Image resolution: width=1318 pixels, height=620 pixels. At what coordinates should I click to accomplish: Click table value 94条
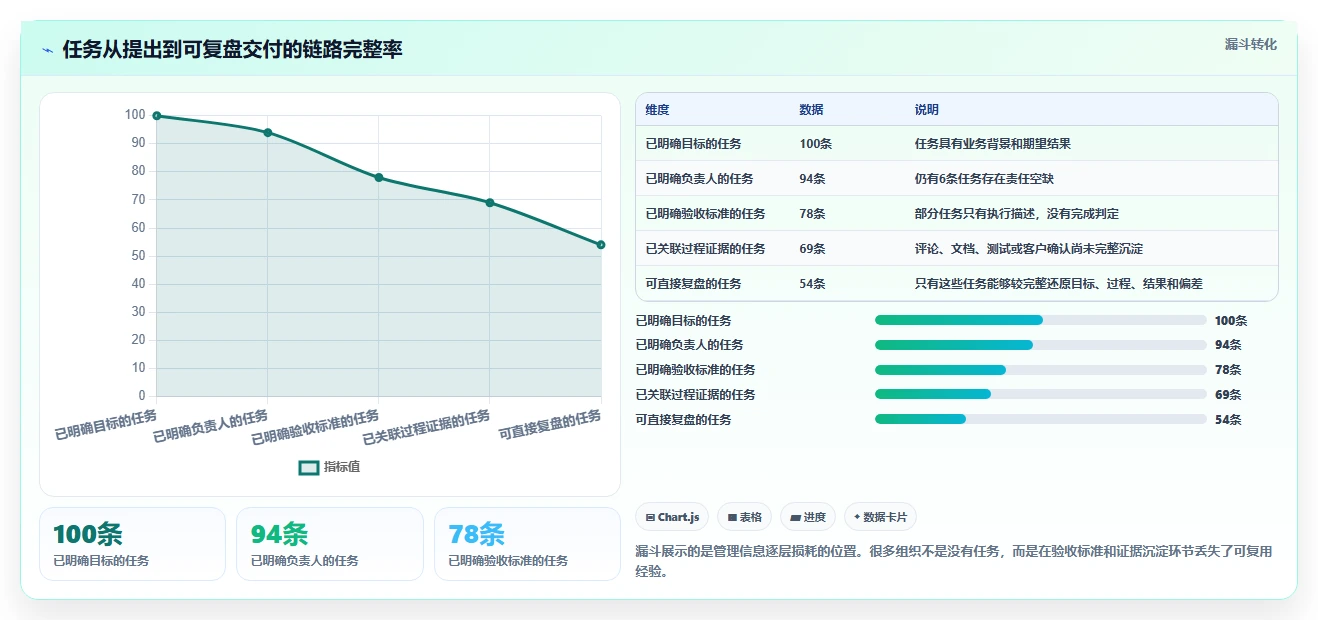813,179
